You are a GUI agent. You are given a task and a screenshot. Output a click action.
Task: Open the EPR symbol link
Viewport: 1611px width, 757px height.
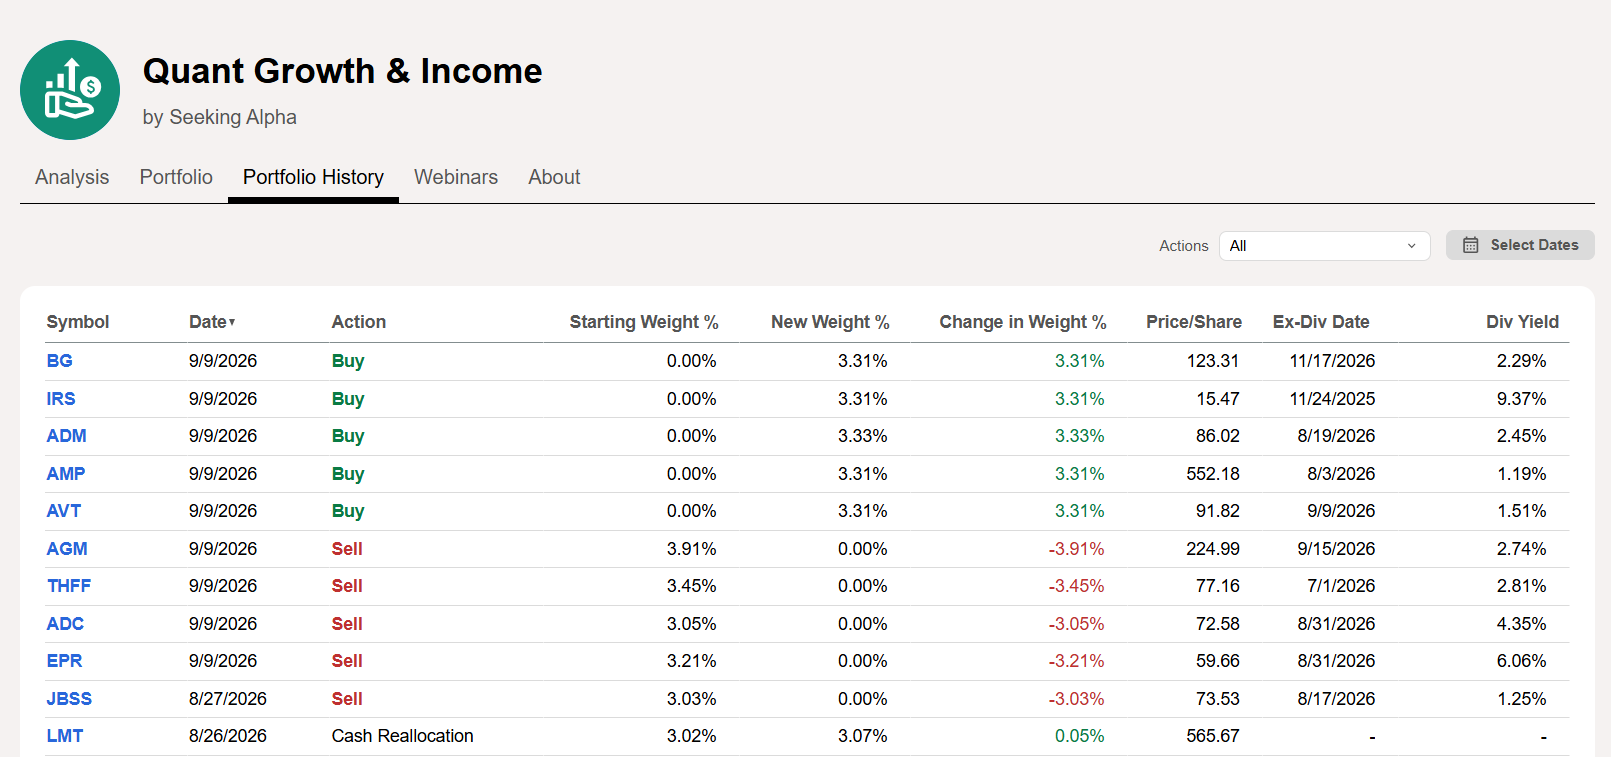point(64,661)
